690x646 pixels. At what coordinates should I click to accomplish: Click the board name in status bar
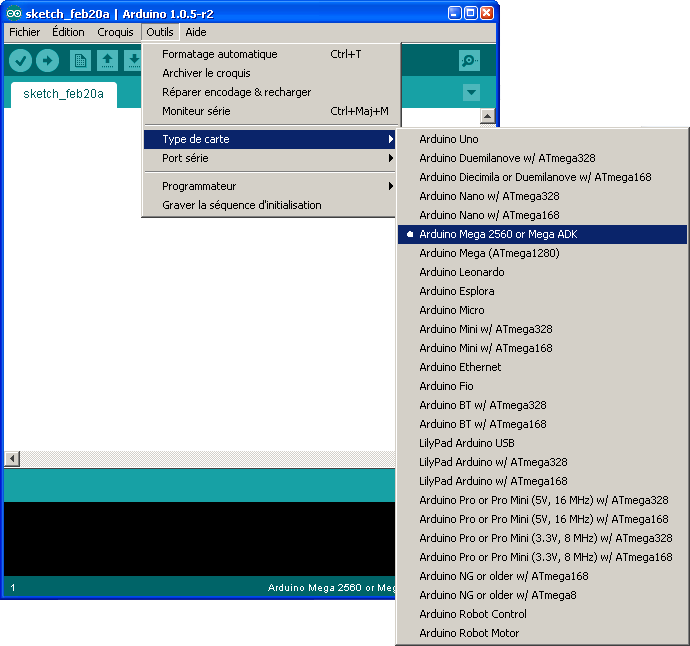click(332, 587)
